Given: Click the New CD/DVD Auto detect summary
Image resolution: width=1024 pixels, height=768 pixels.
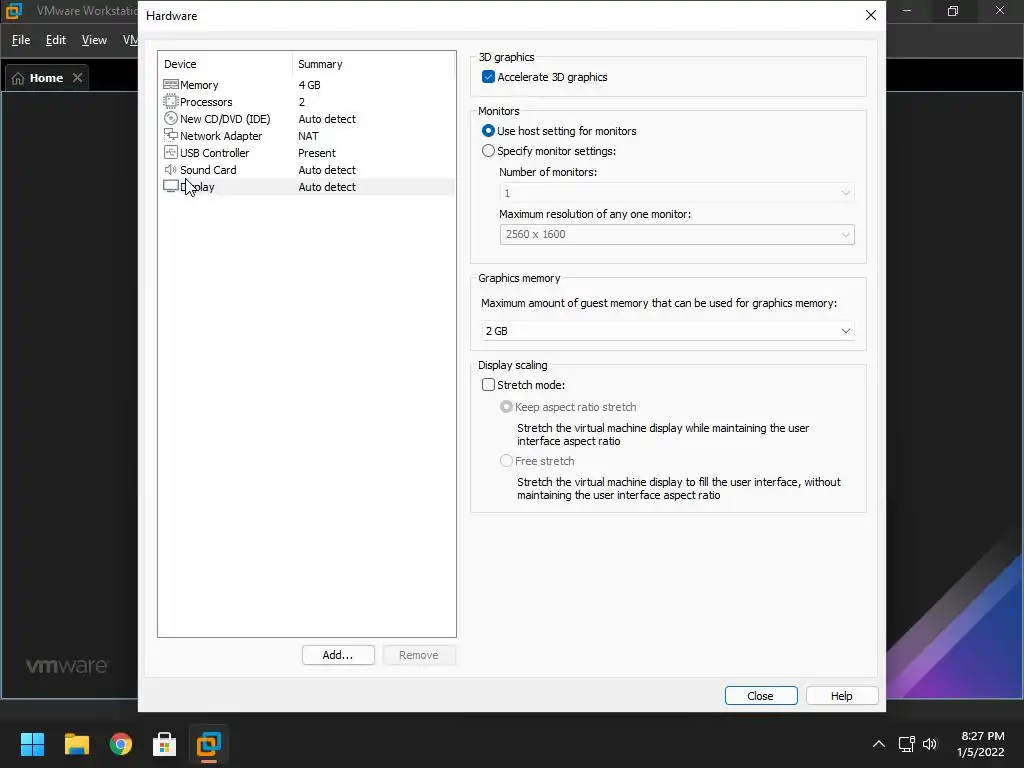Looking at the screenshot, I should click(x=327, y=119).
